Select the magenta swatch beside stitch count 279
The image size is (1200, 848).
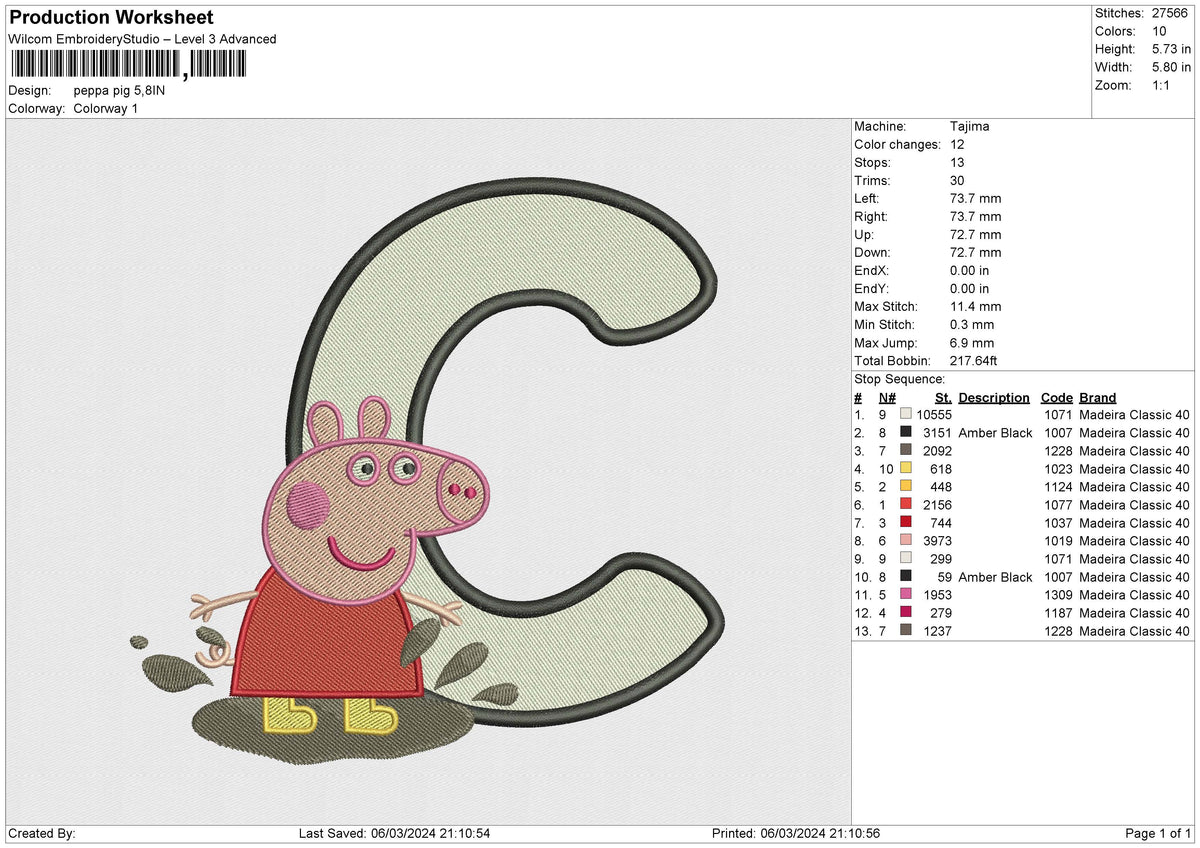(906, 612)
